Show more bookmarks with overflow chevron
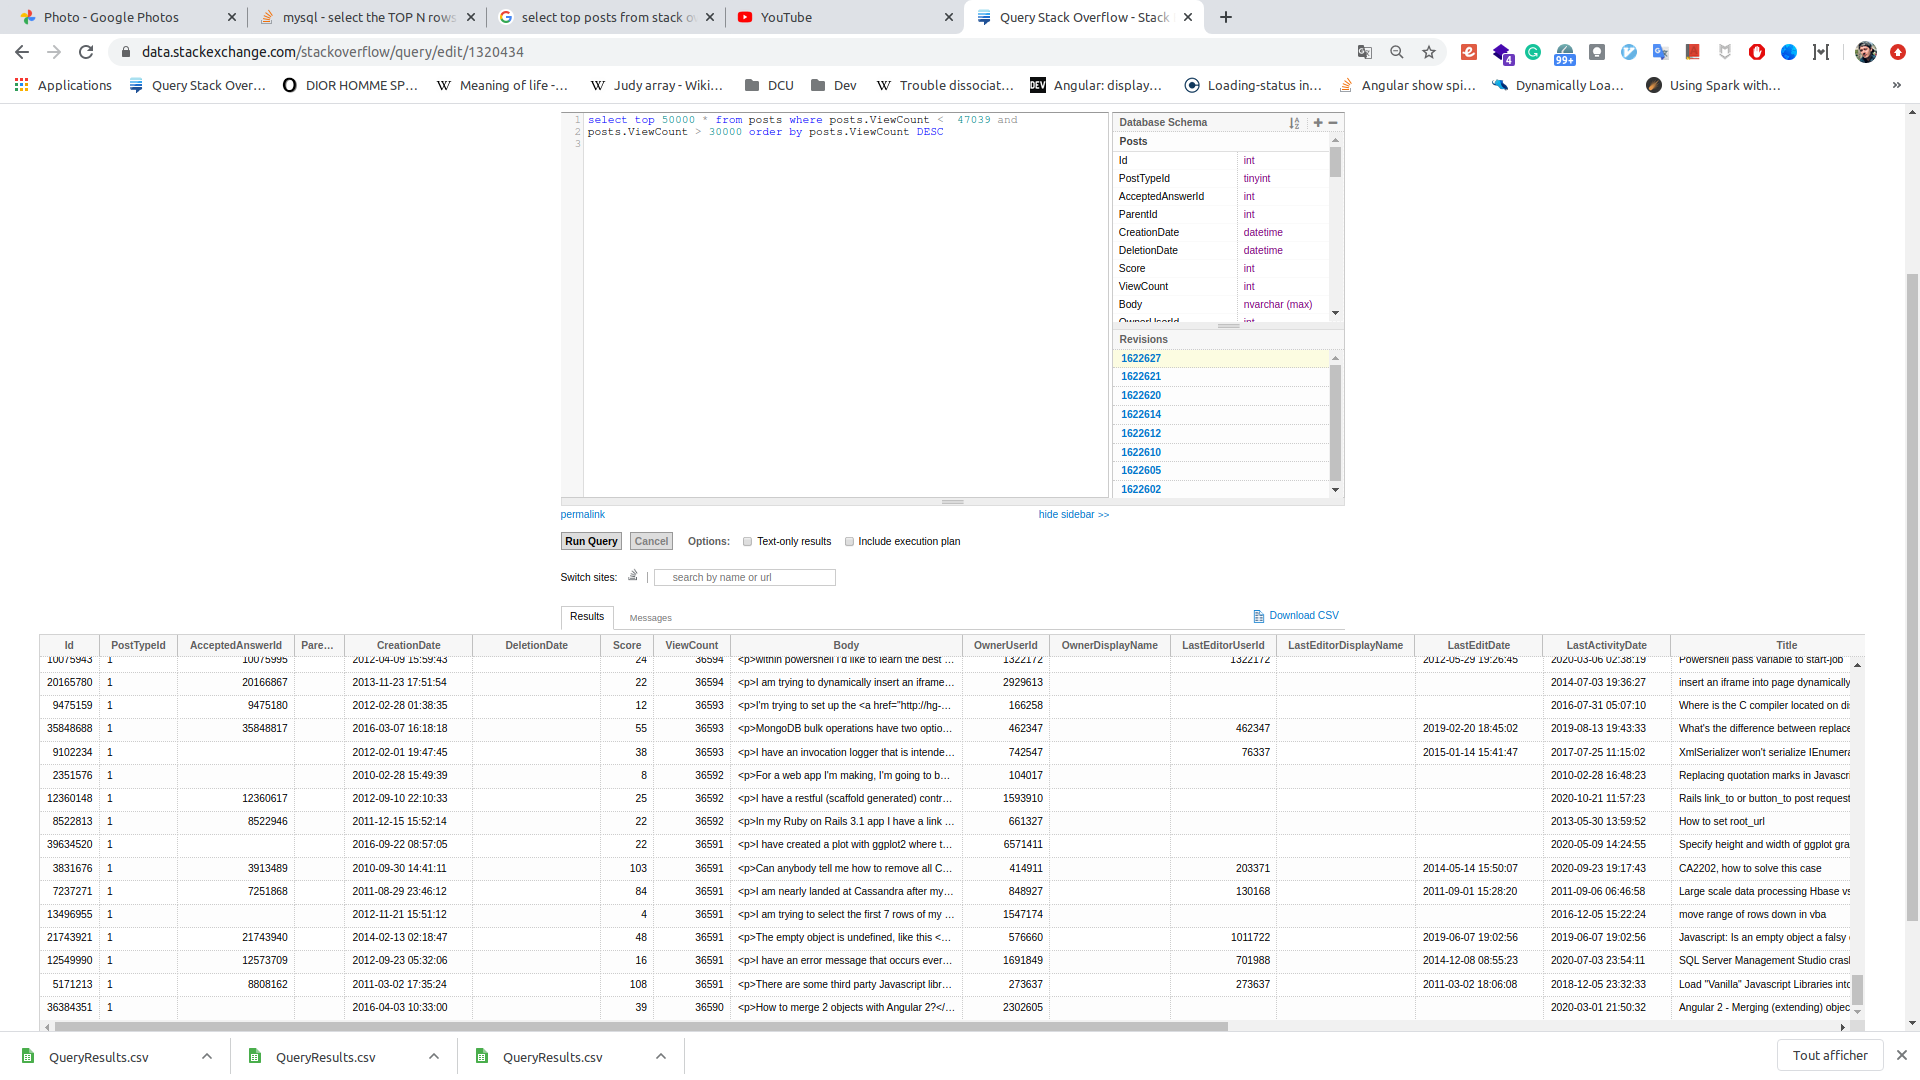 pos(1896,85)
